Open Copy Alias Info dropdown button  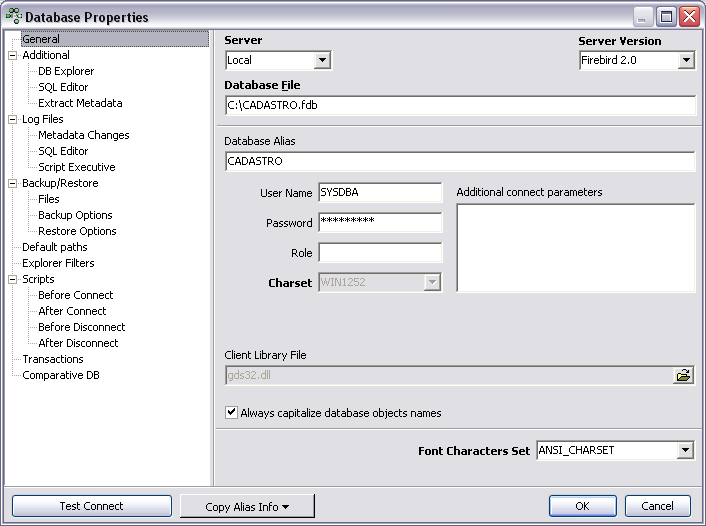(247, 506)
